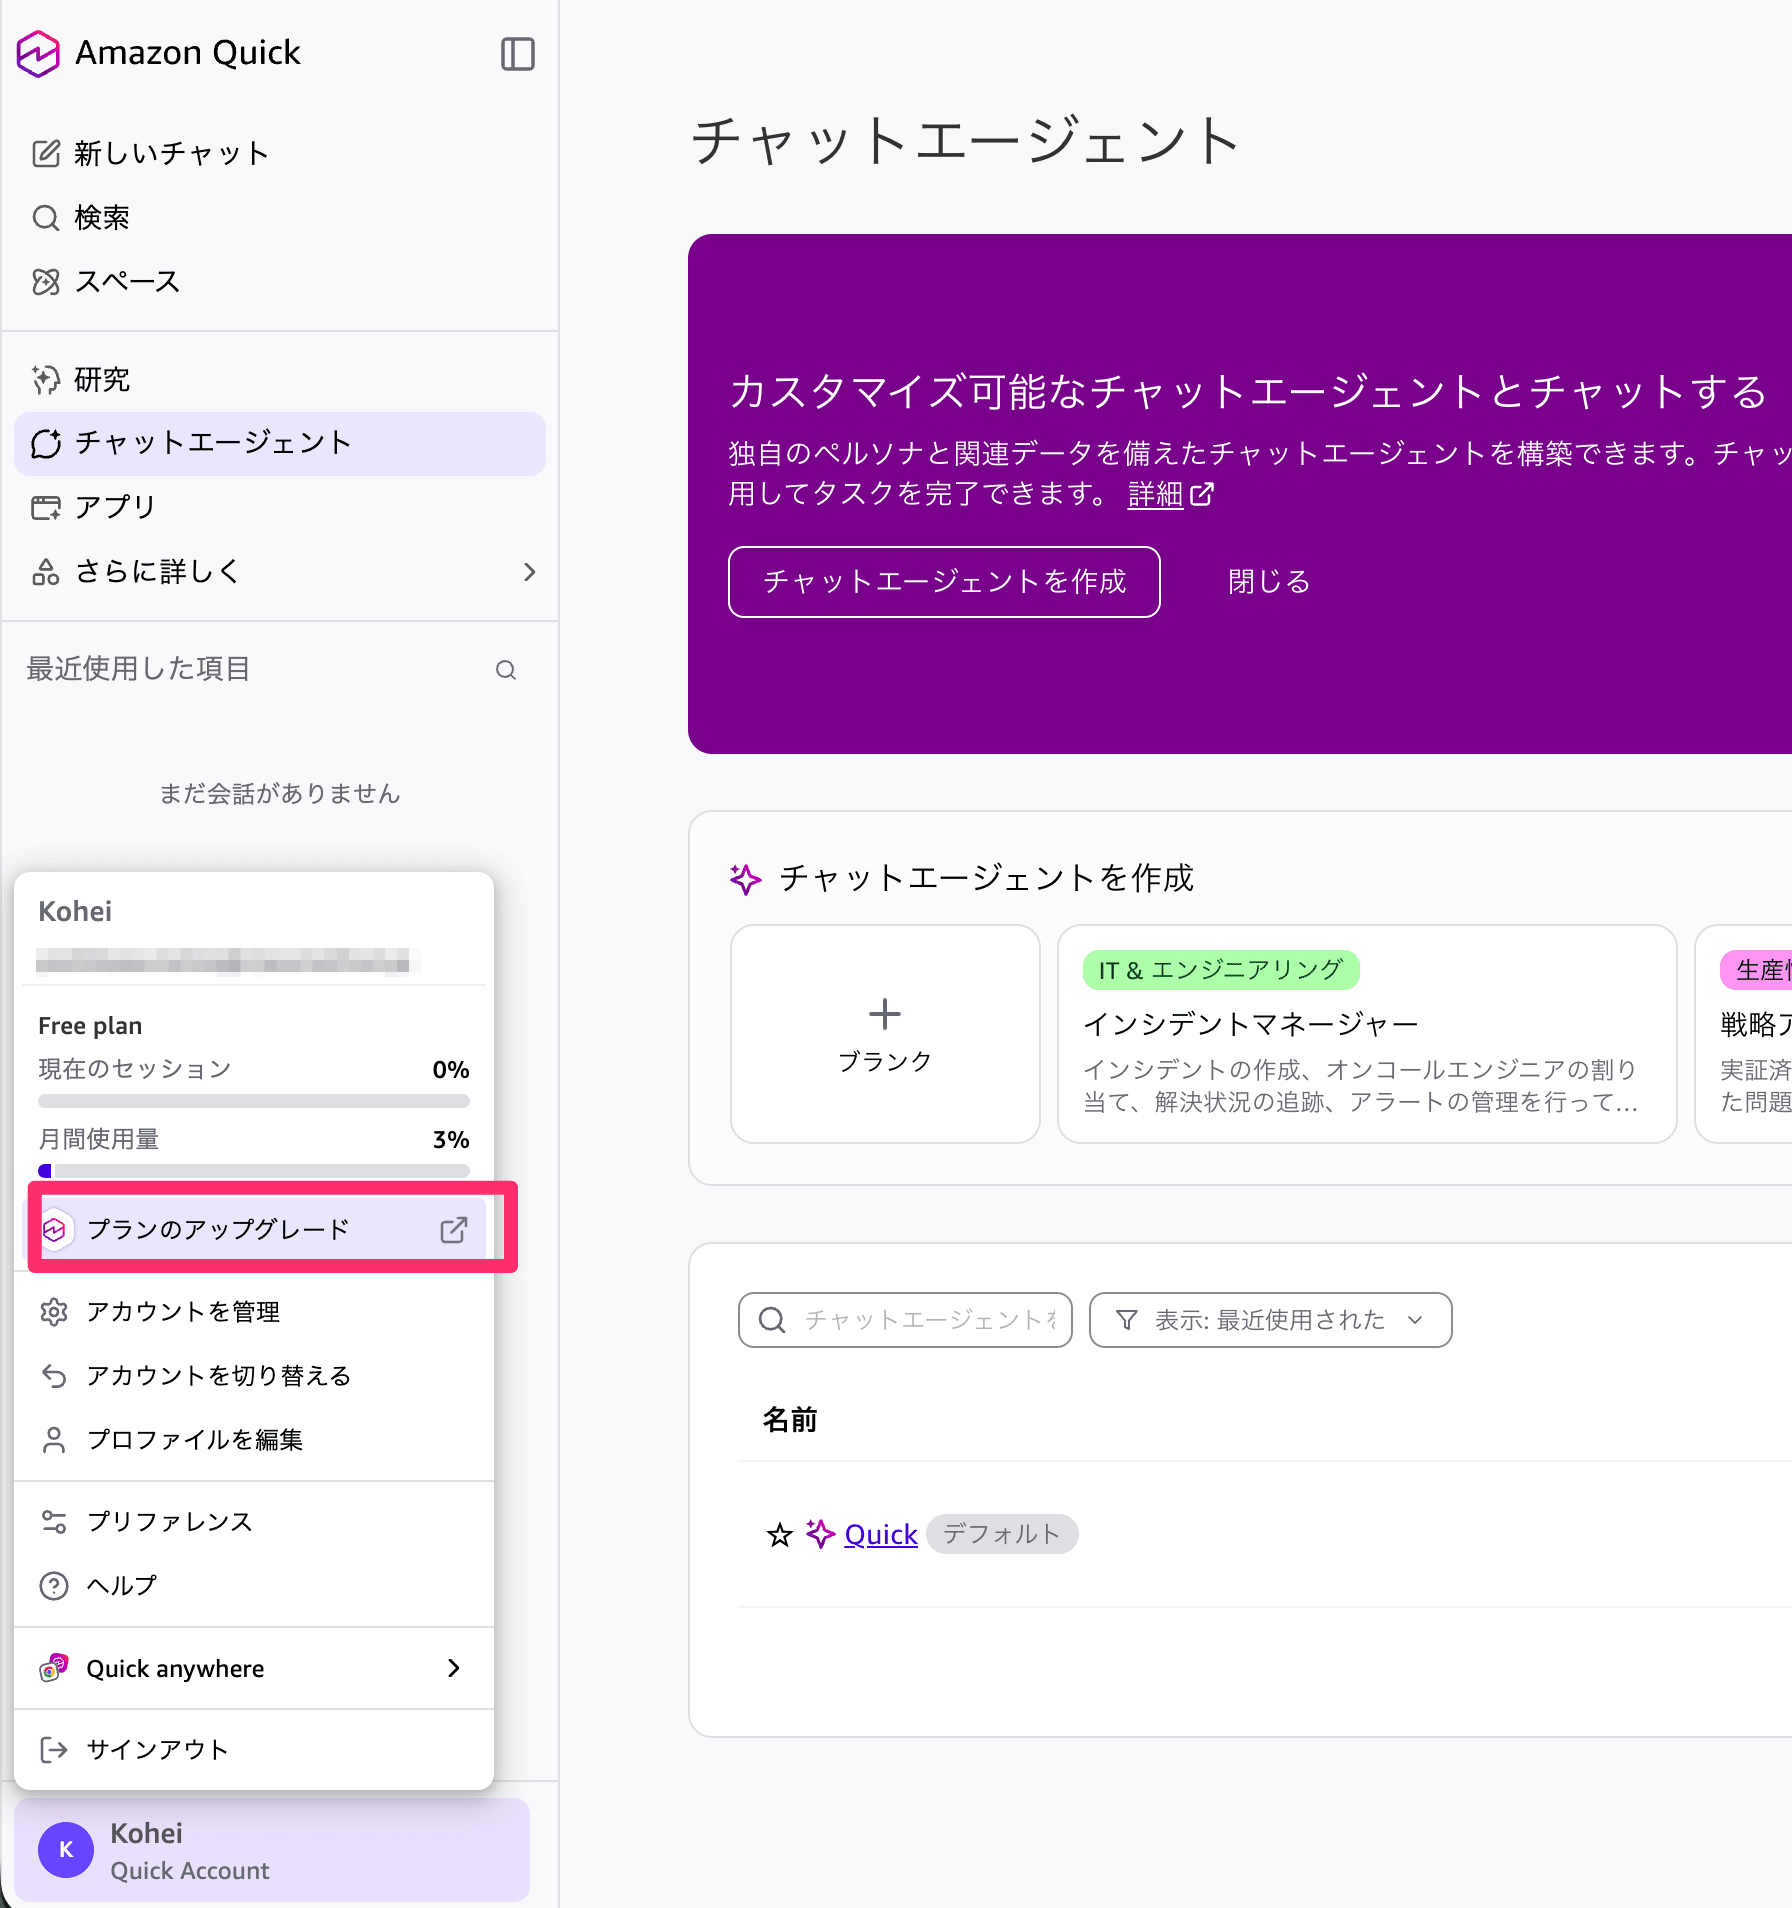Click the Amazon Quick logo icon
The width and height of the screenshot is (1792, 1908).
[38, 53]
